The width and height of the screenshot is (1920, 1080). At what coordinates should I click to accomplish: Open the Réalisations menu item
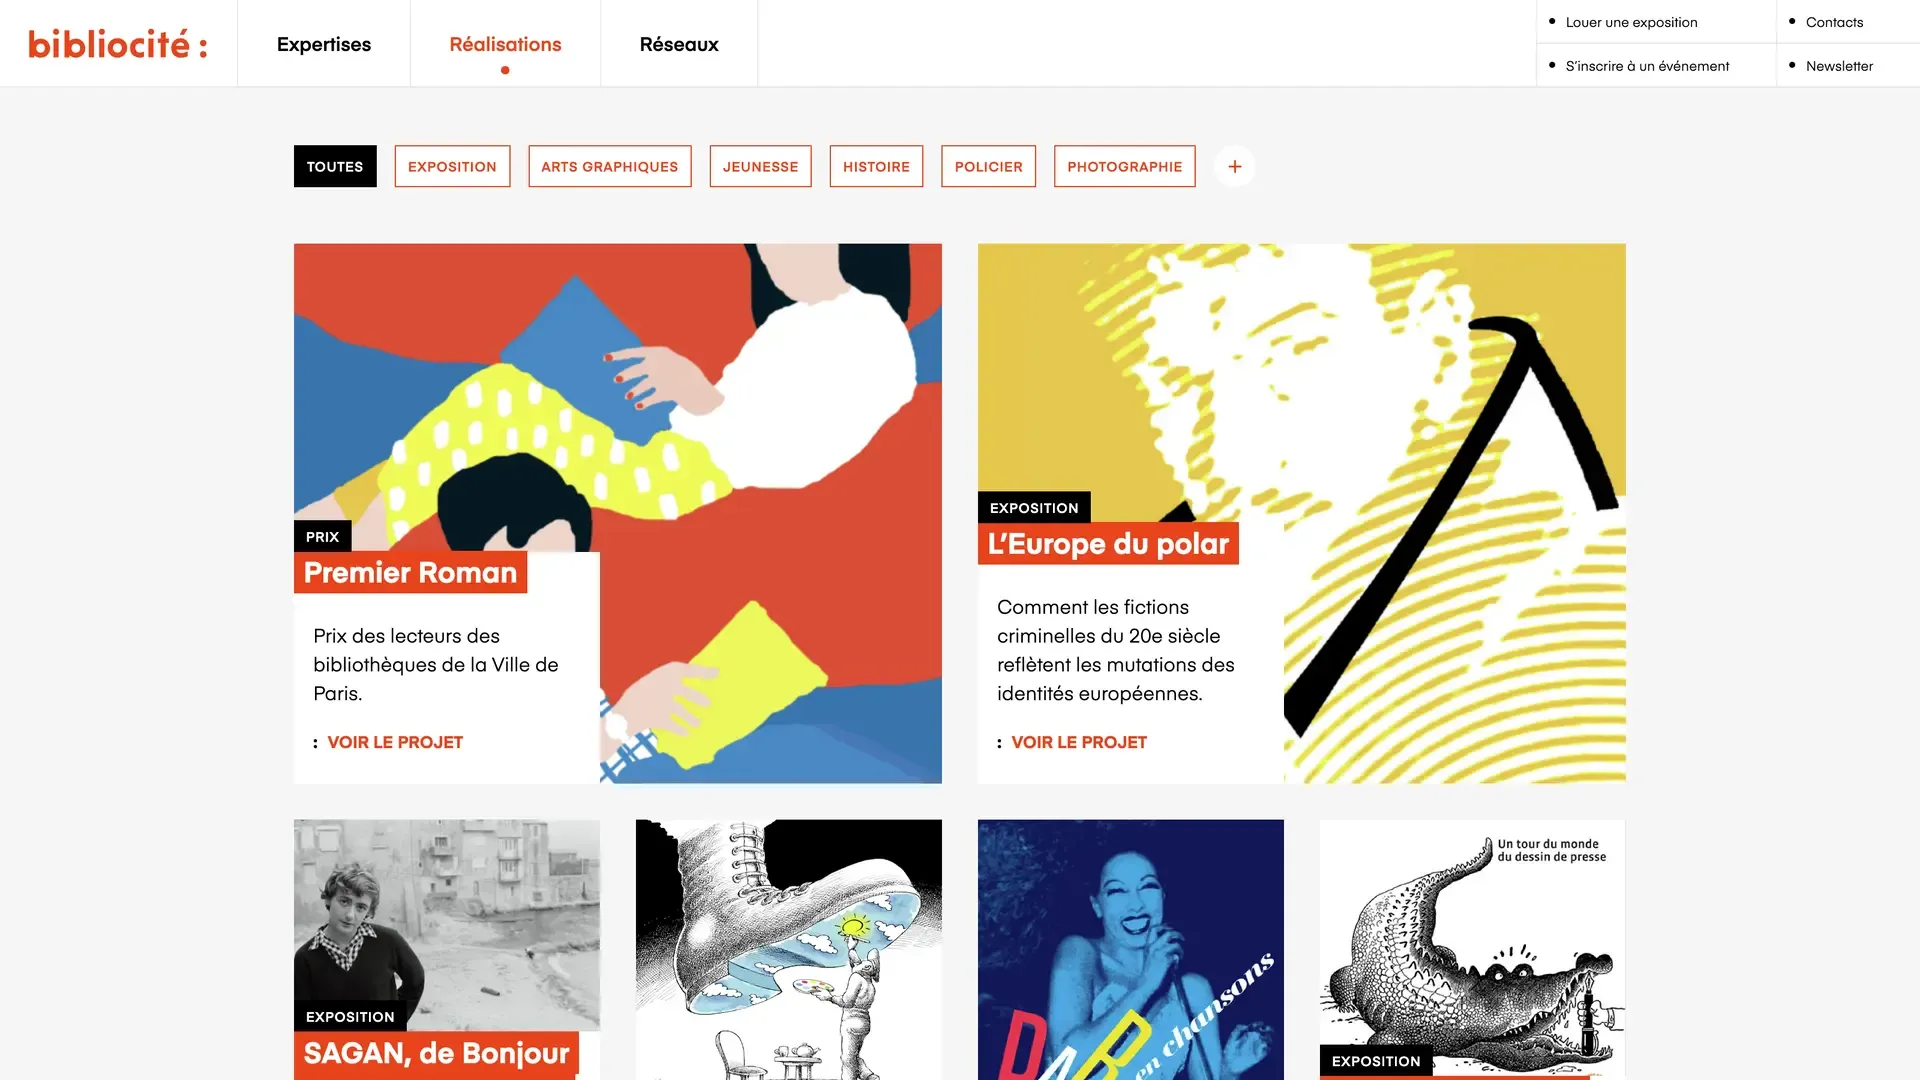(505, 44)
